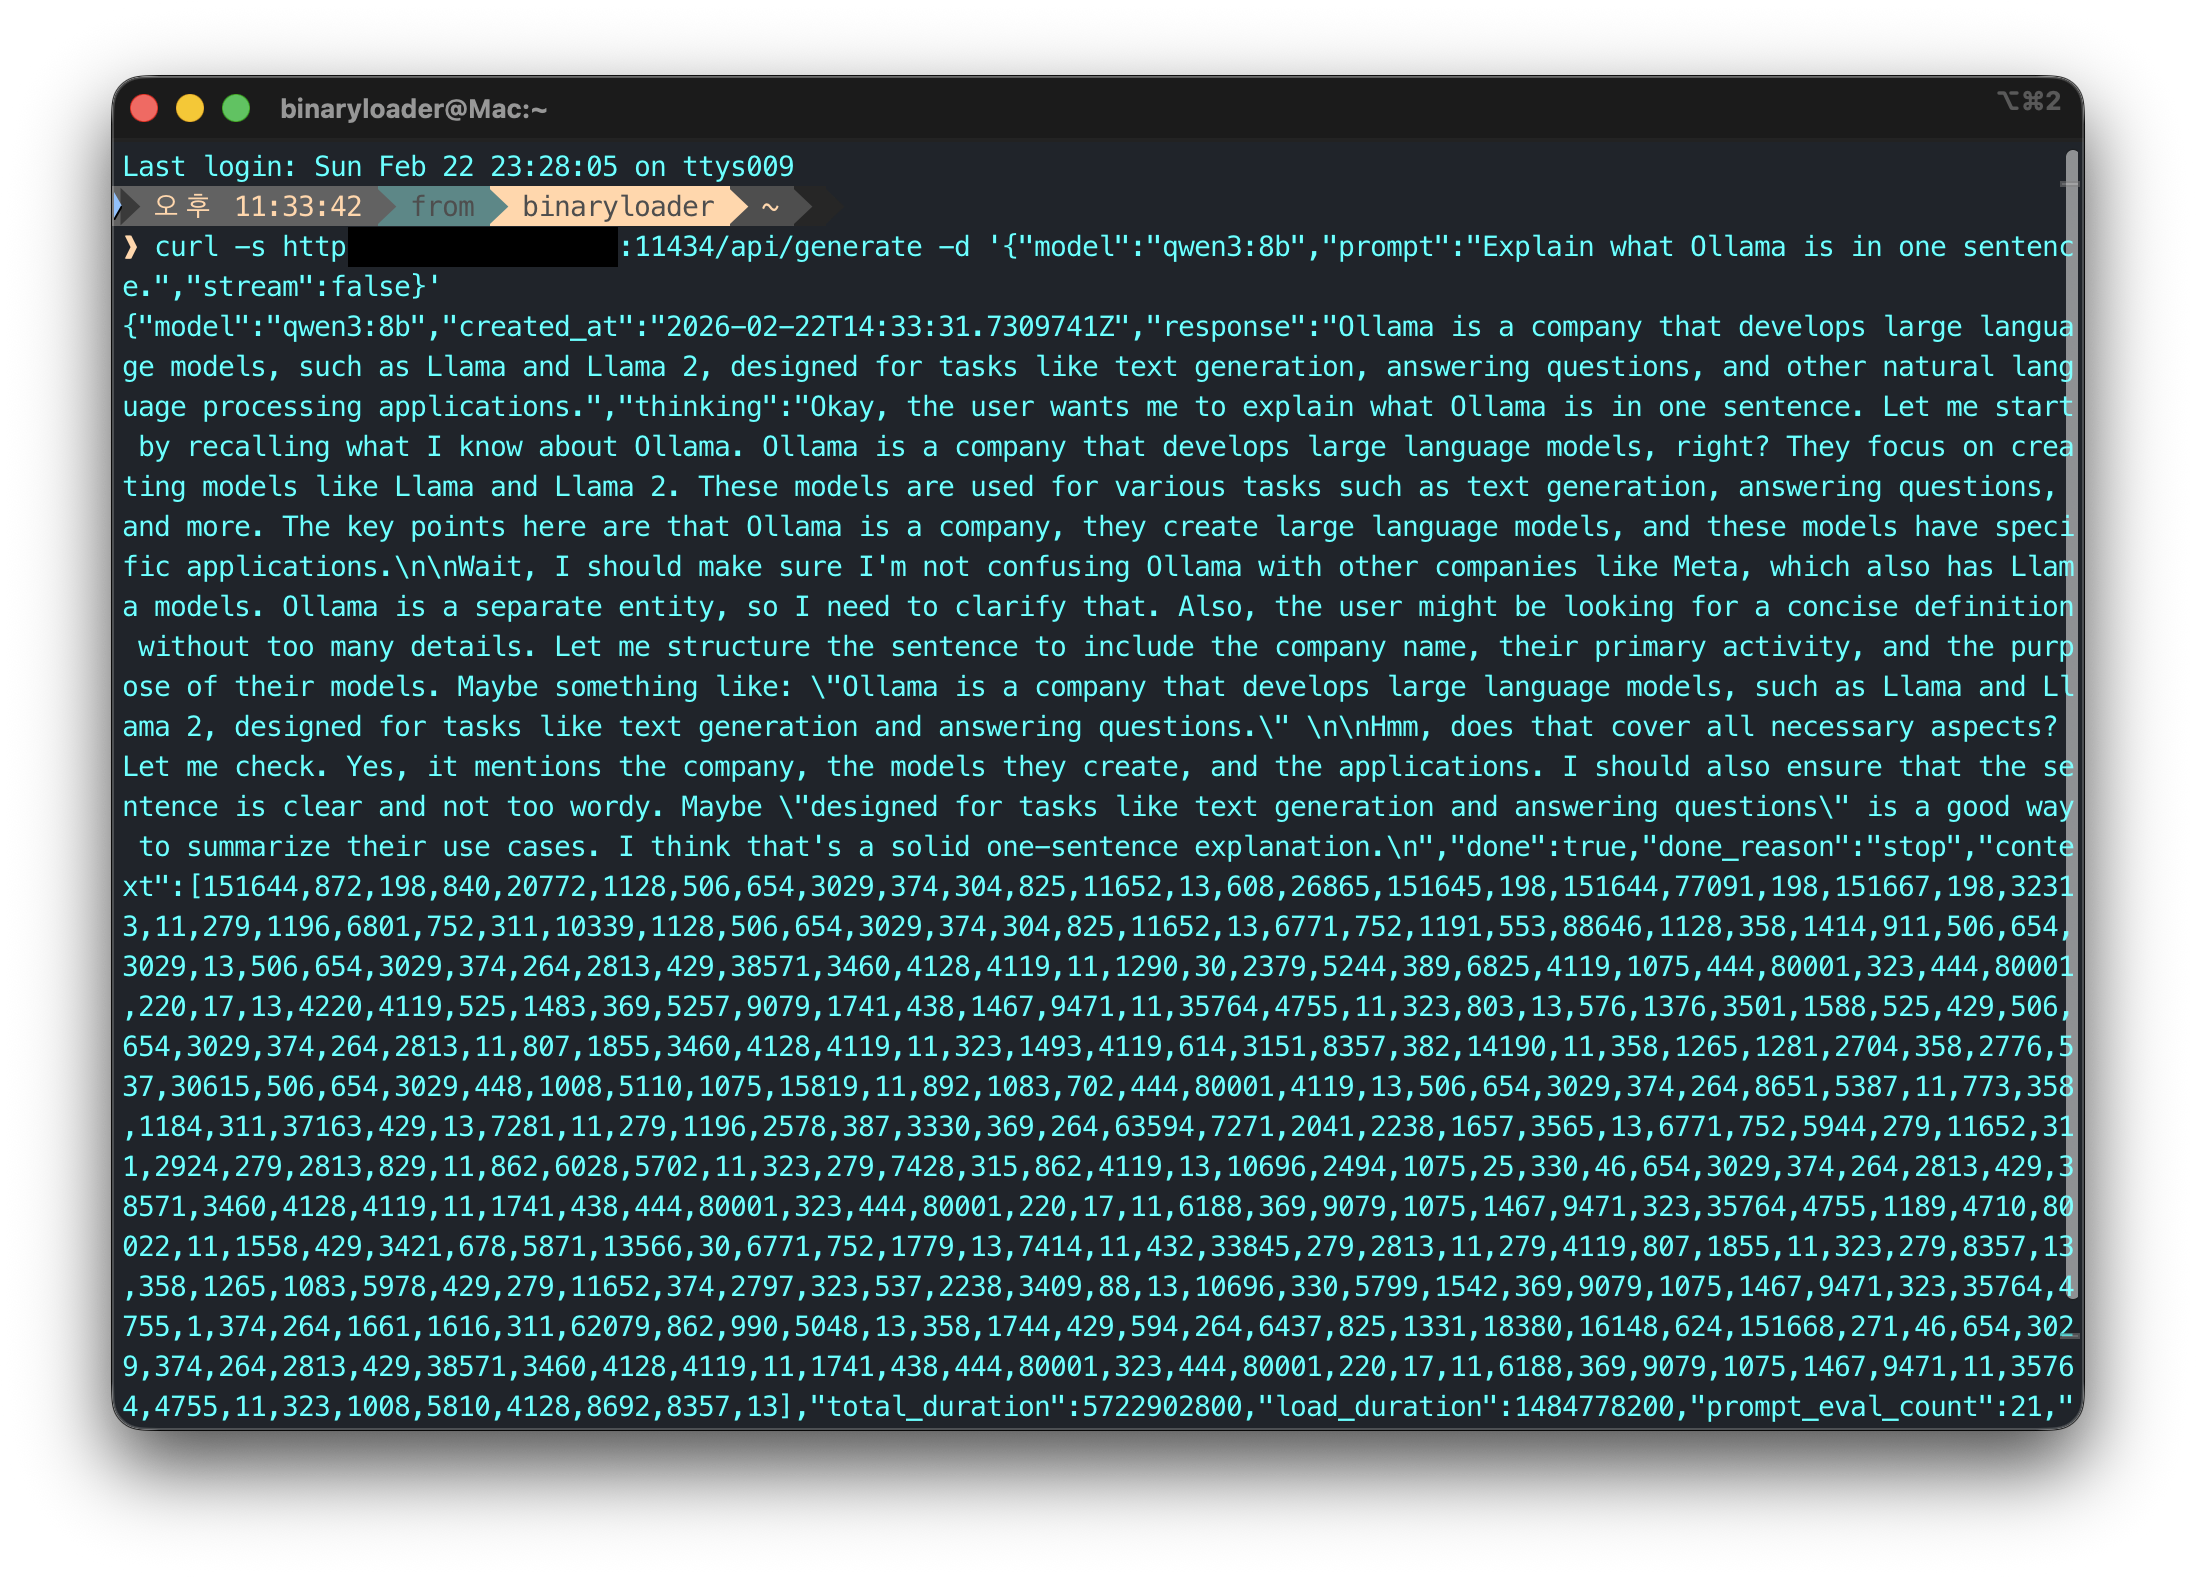Click the orange binaryloader prompt segment
Image resolution: width=2196 pixels, height=1578 pixels.
[617, 207]
